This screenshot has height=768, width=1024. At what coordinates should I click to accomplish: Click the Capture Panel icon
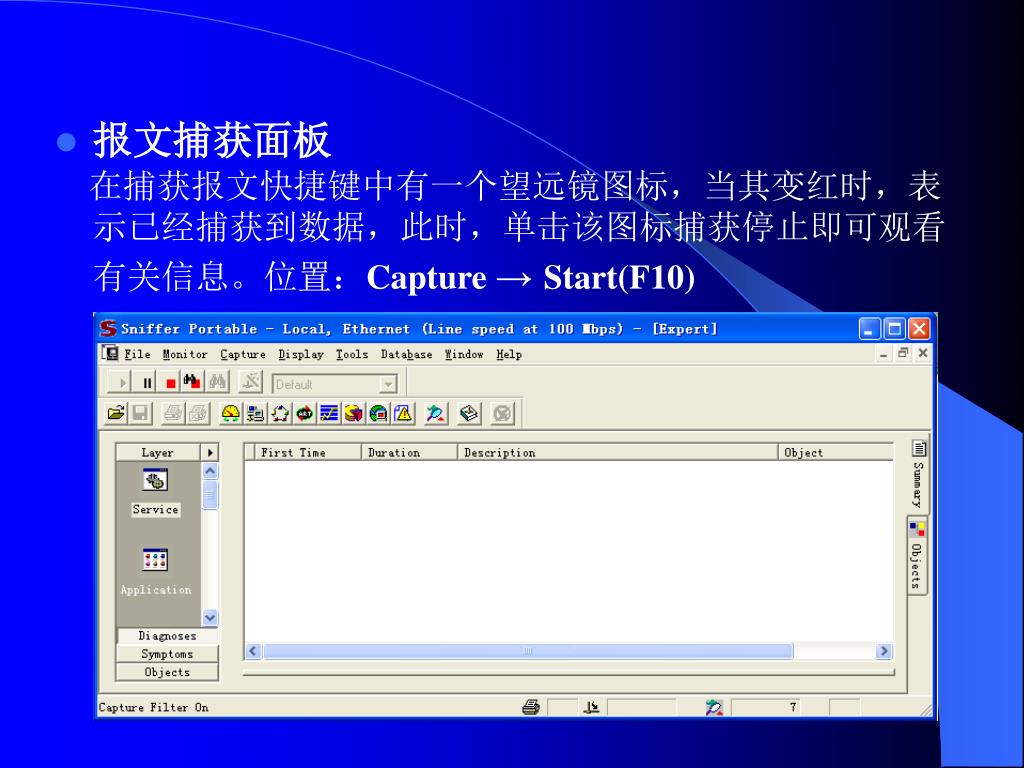click(x=435, y=413)
